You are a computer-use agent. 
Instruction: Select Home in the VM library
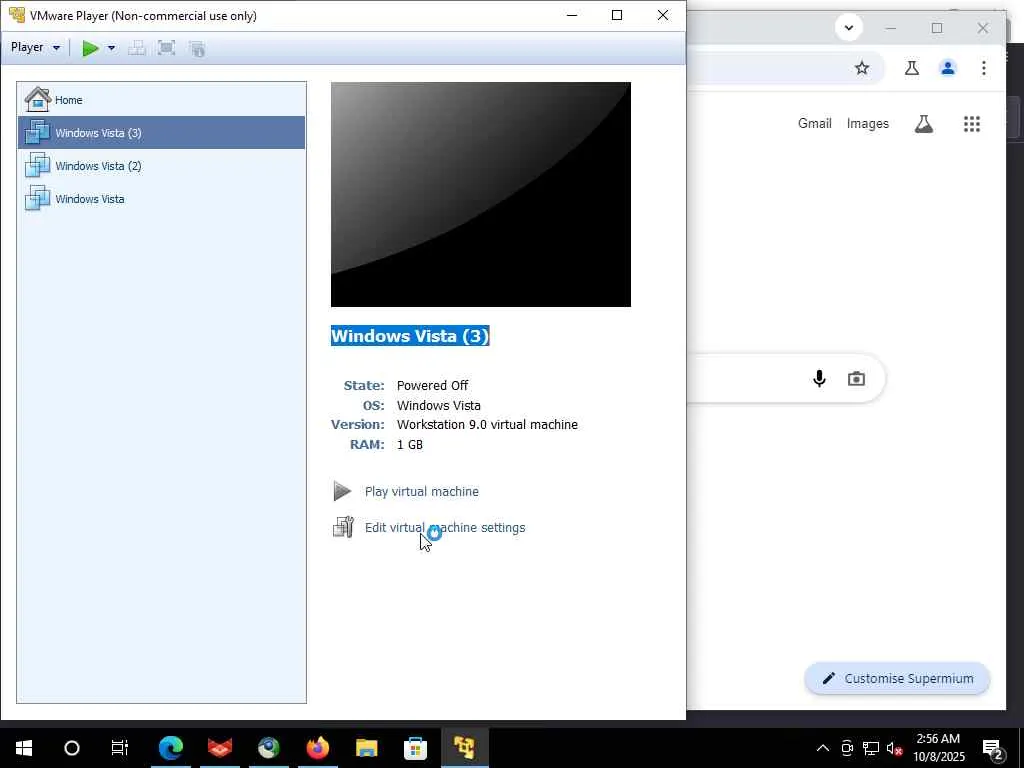click(x=161, y=100)
